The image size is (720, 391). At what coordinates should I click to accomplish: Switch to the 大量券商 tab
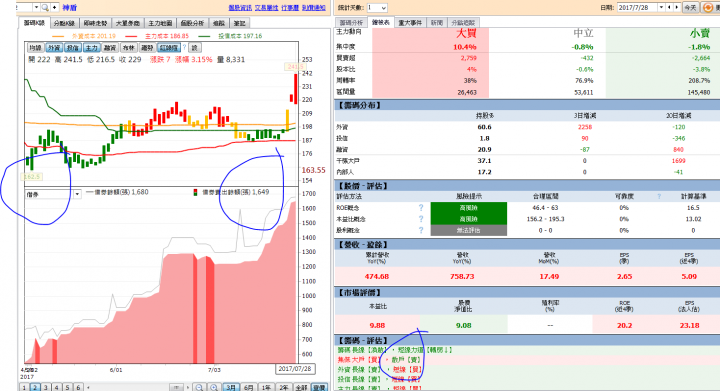point(127,23)
